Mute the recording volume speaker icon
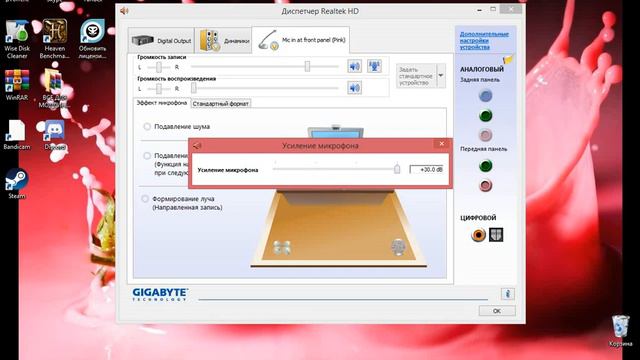This screenshot has width=640, height=360. [354, 66]
